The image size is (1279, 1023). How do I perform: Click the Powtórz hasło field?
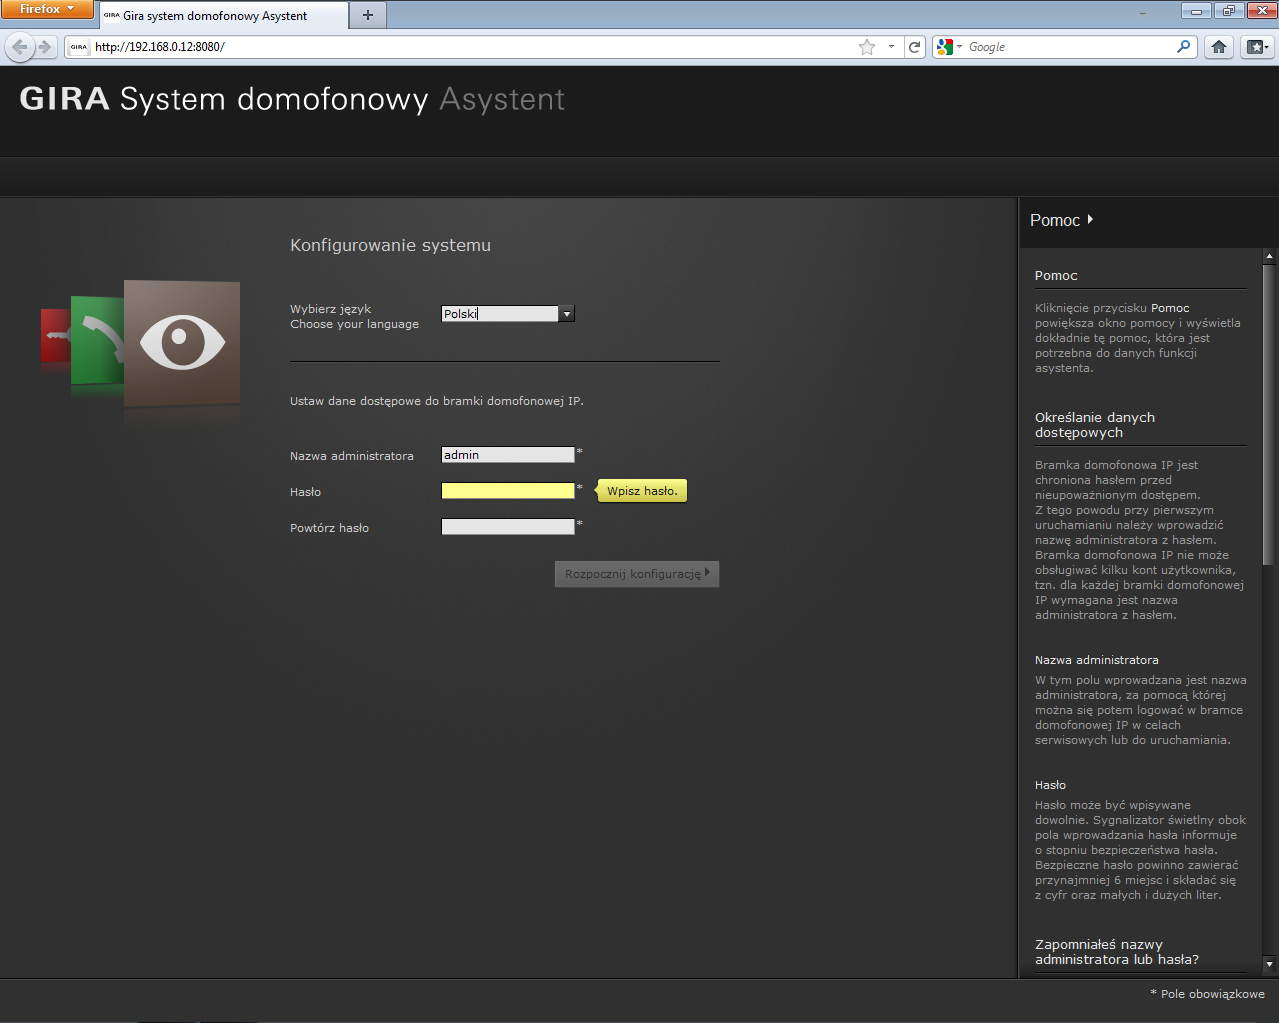click(x=508, y=527)
